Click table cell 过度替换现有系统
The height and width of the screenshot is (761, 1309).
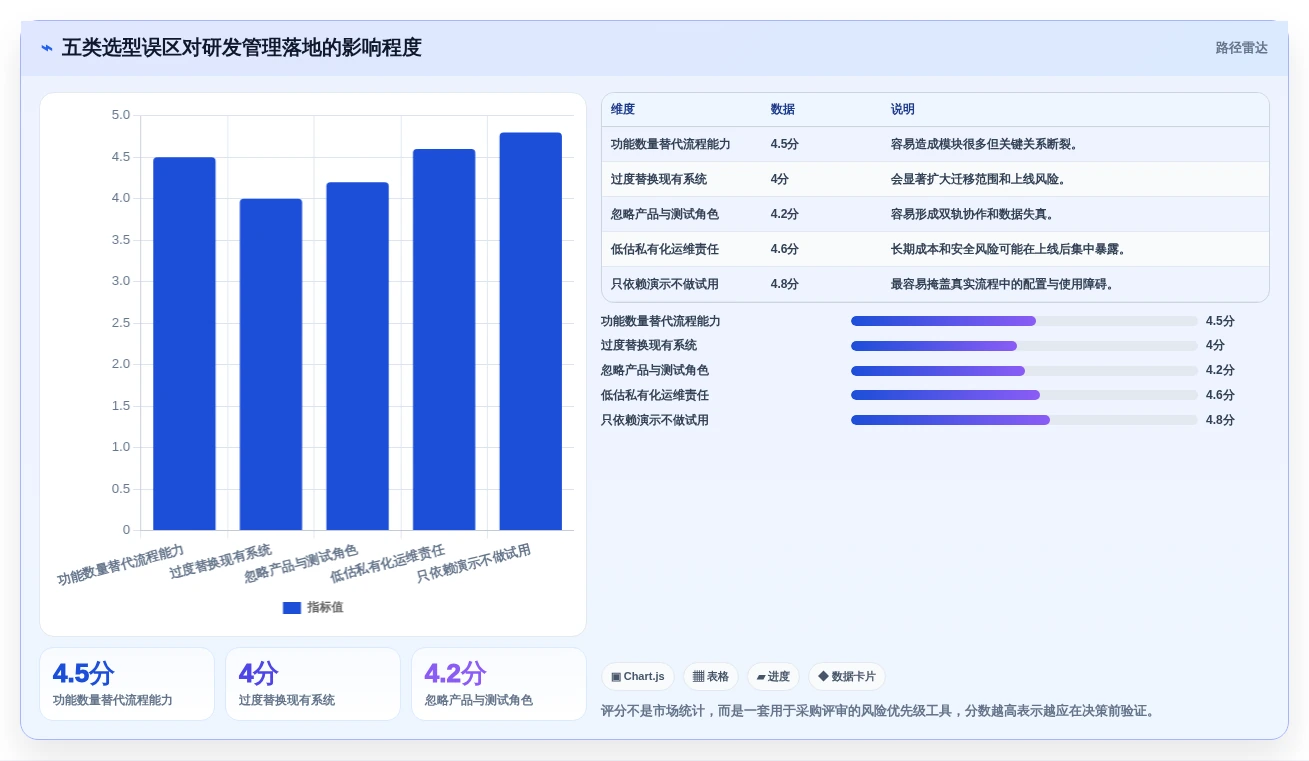pyautogui.click(x=659, y=179)
